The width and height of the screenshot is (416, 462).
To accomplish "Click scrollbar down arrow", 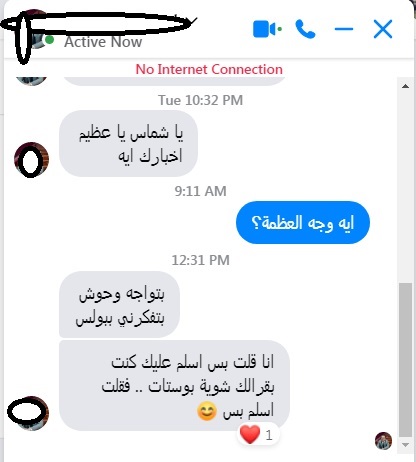I will coord(405,445).
